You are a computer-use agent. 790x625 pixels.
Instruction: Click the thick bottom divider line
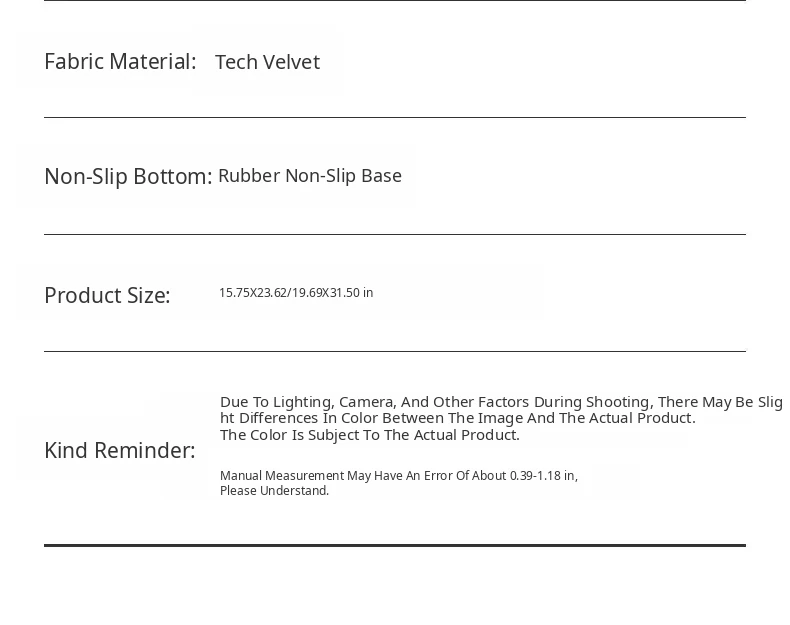395,546
